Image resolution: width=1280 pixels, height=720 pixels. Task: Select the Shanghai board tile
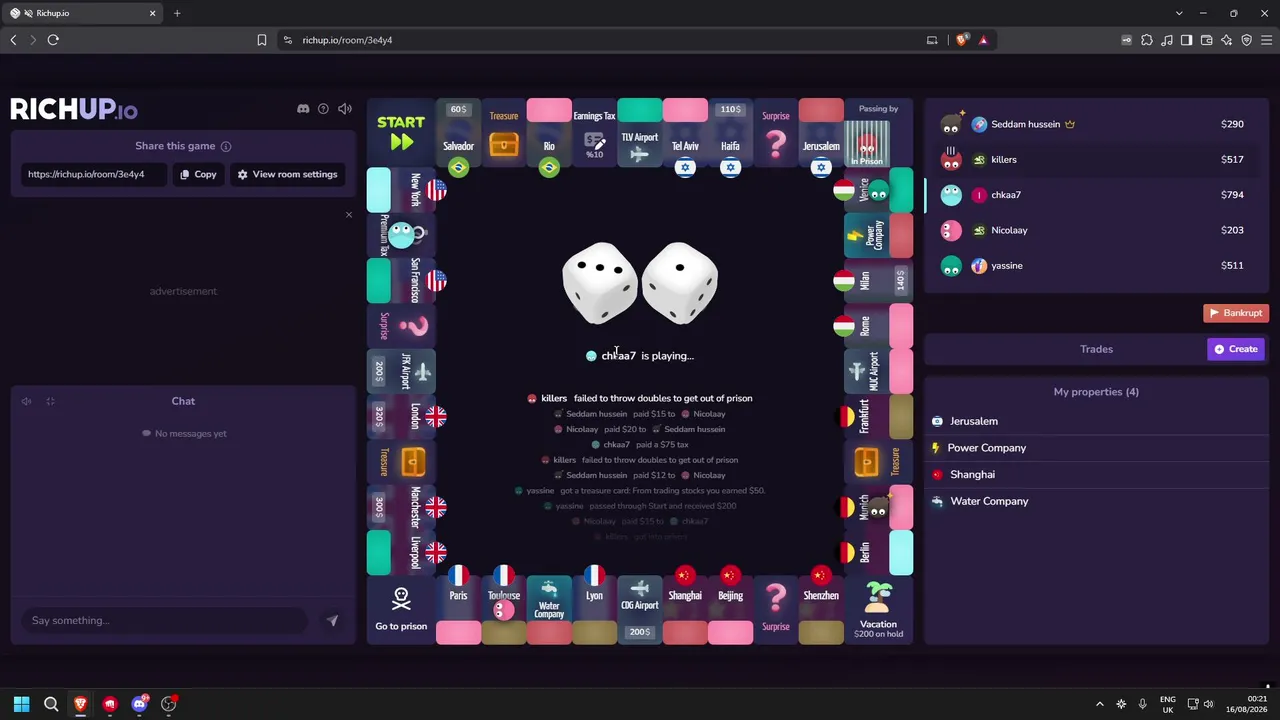(685, 610)
